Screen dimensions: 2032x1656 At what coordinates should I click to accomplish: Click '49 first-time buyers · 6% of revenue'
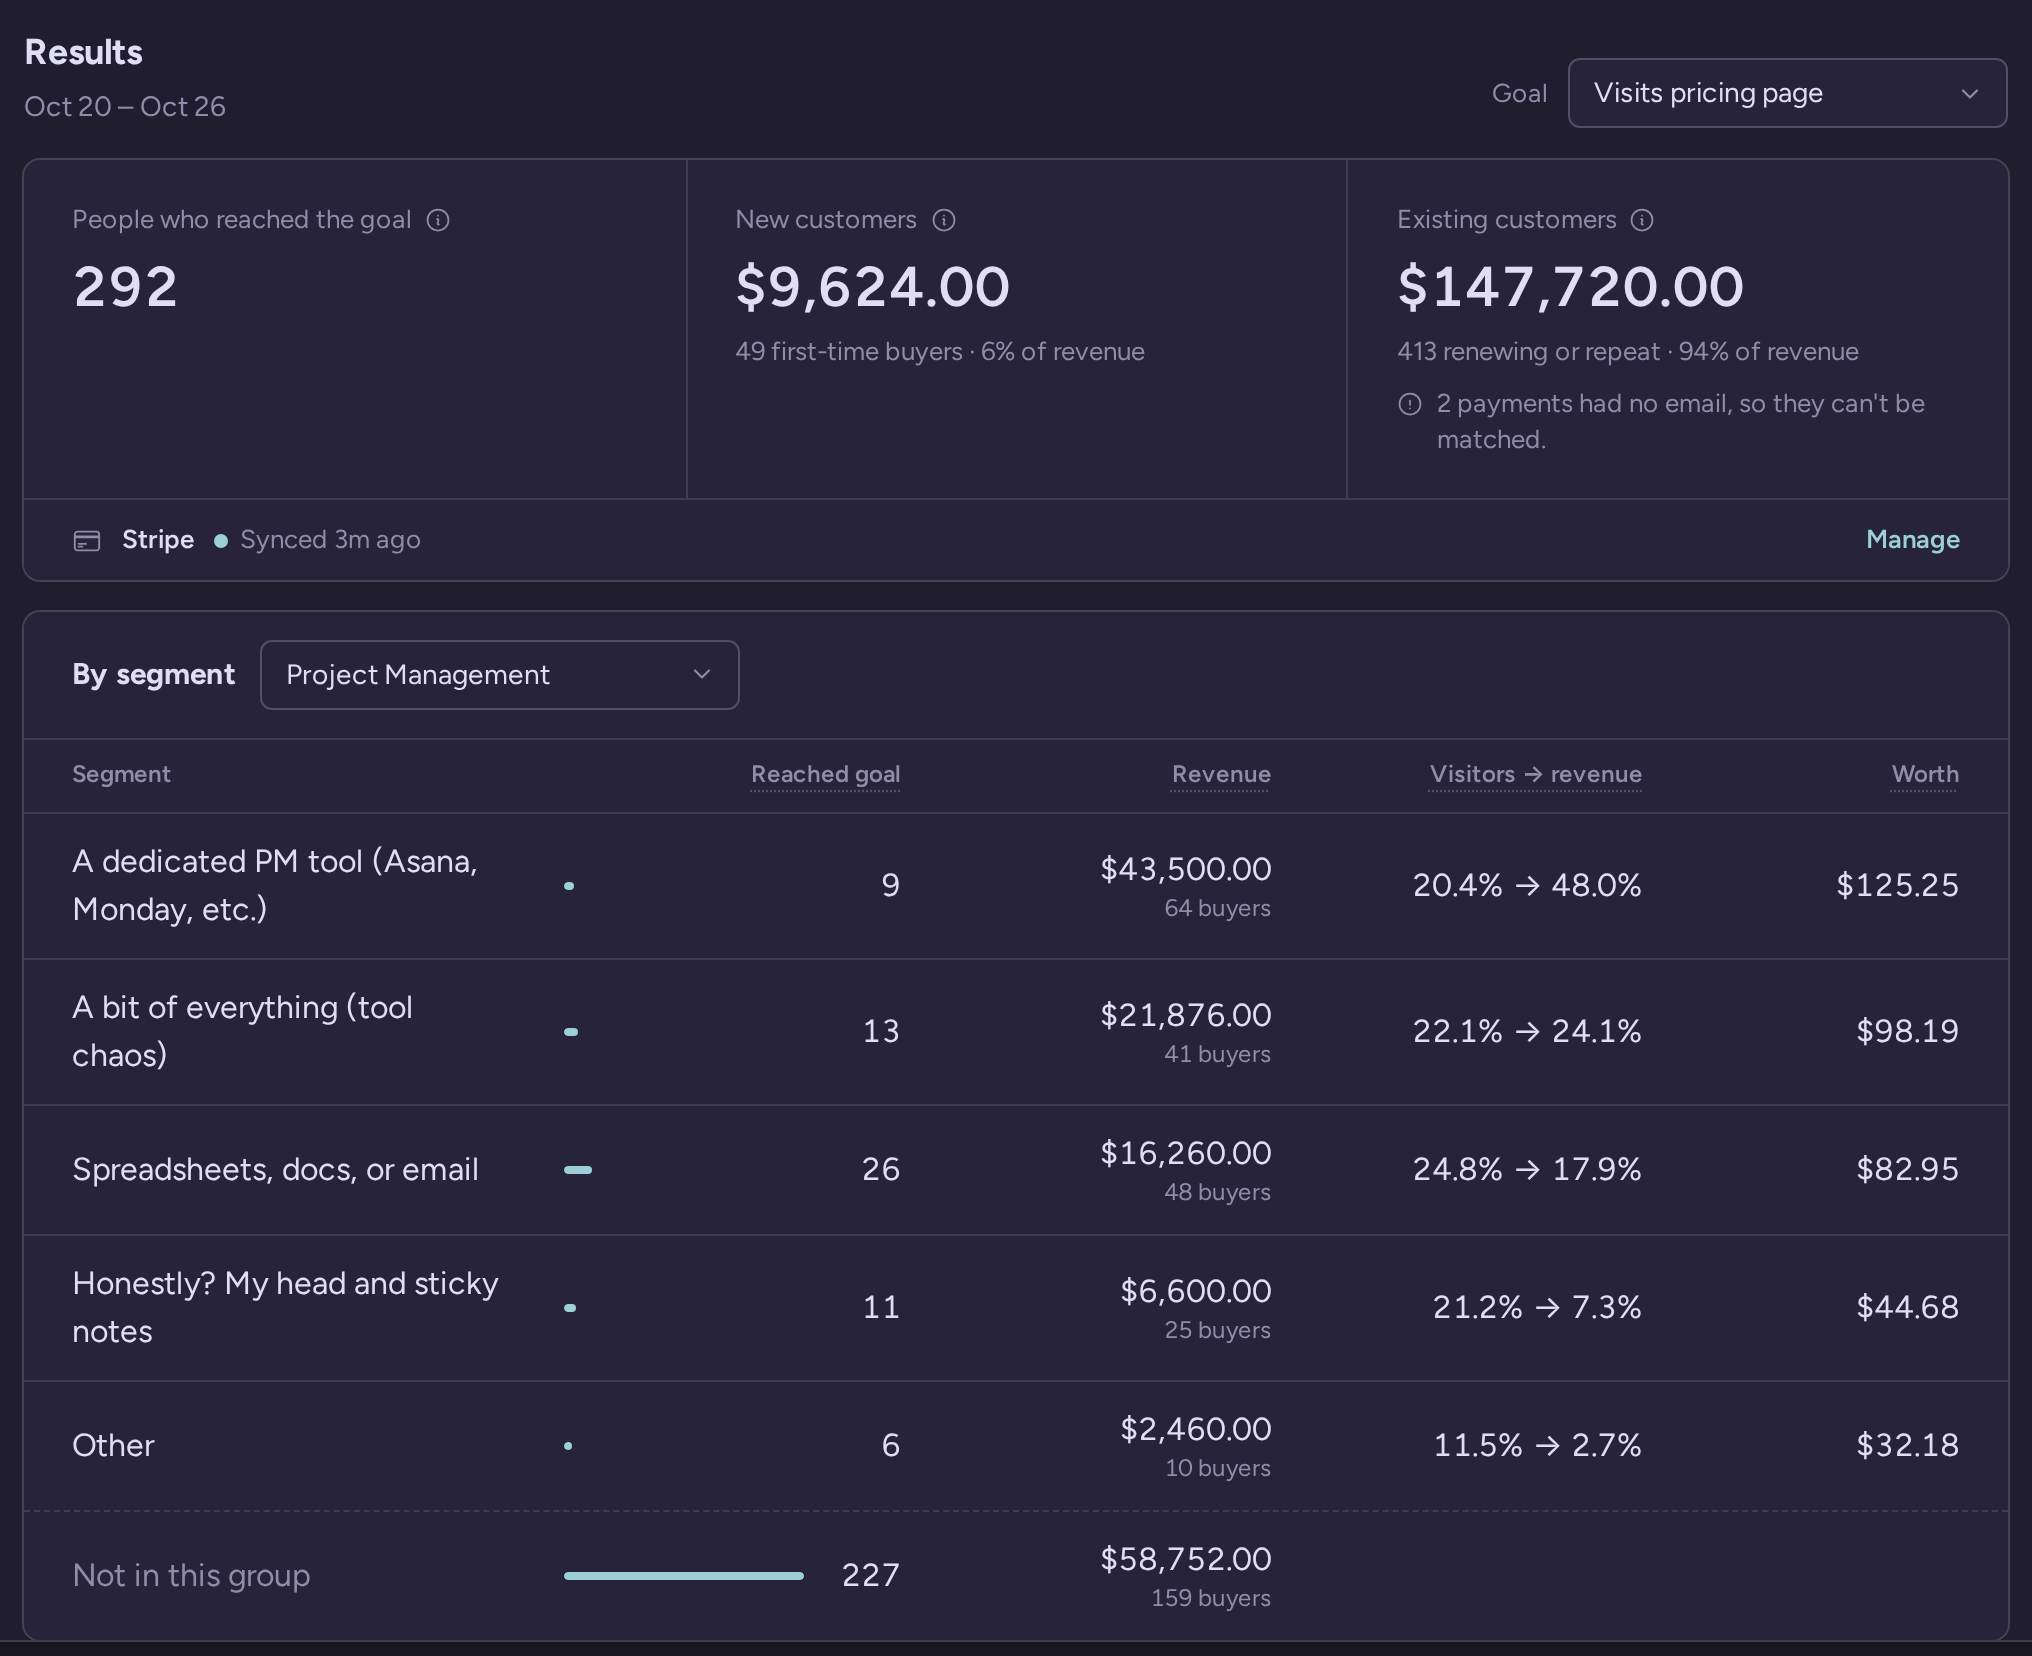click(x=940, y=352)
